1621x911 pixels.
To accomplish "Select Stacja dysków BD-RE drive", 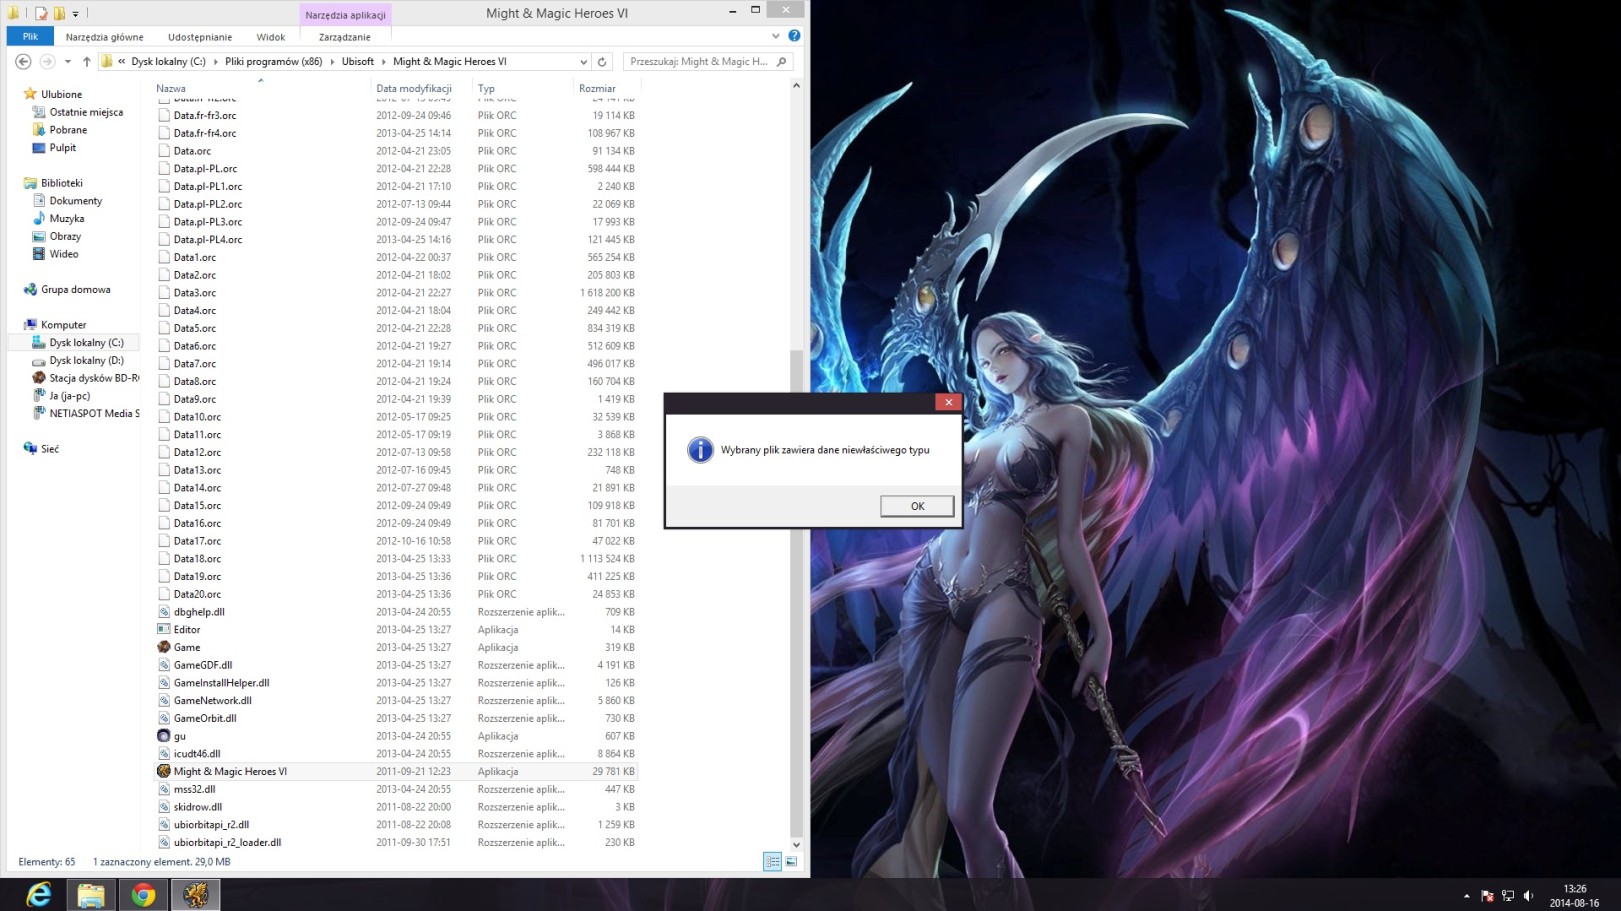I will pos(94,379).
